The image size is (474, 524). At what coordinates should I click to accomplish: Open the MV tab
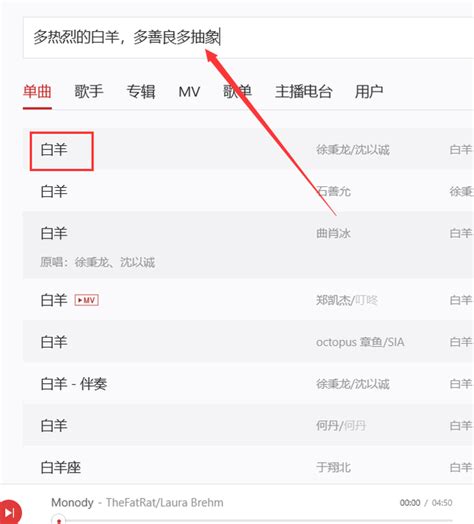pos(189,91)
